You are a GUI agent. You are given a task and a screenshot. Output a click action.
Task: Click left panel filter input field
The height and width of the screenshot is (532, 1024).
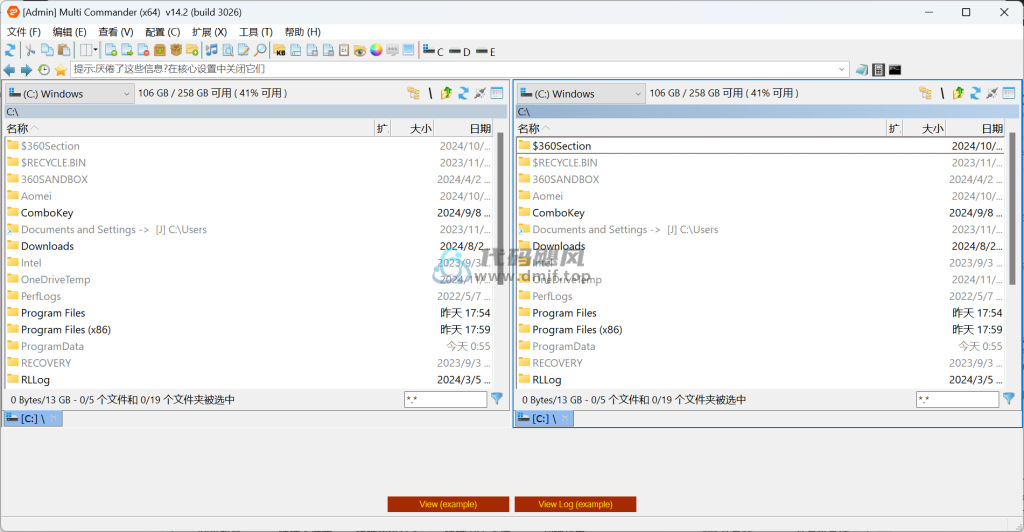pos(445,399)
